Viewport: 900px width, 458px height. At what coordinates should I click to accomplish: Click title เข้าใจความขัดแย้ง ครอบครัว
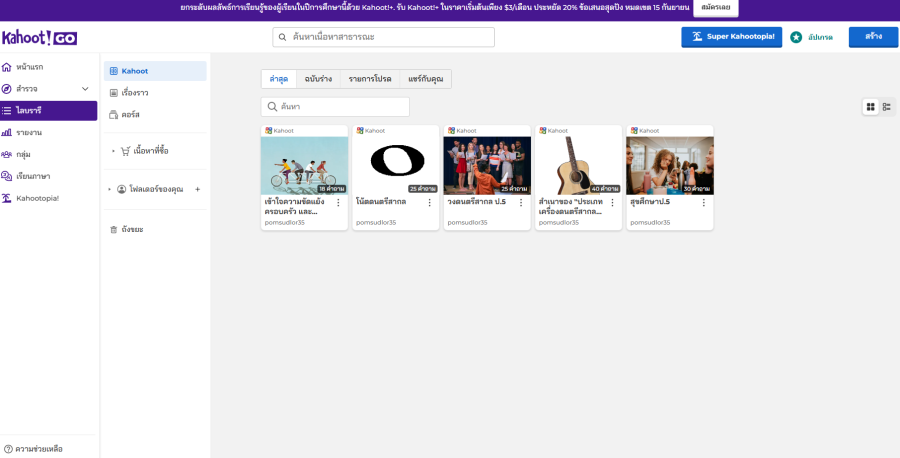(x=294, y=207)
